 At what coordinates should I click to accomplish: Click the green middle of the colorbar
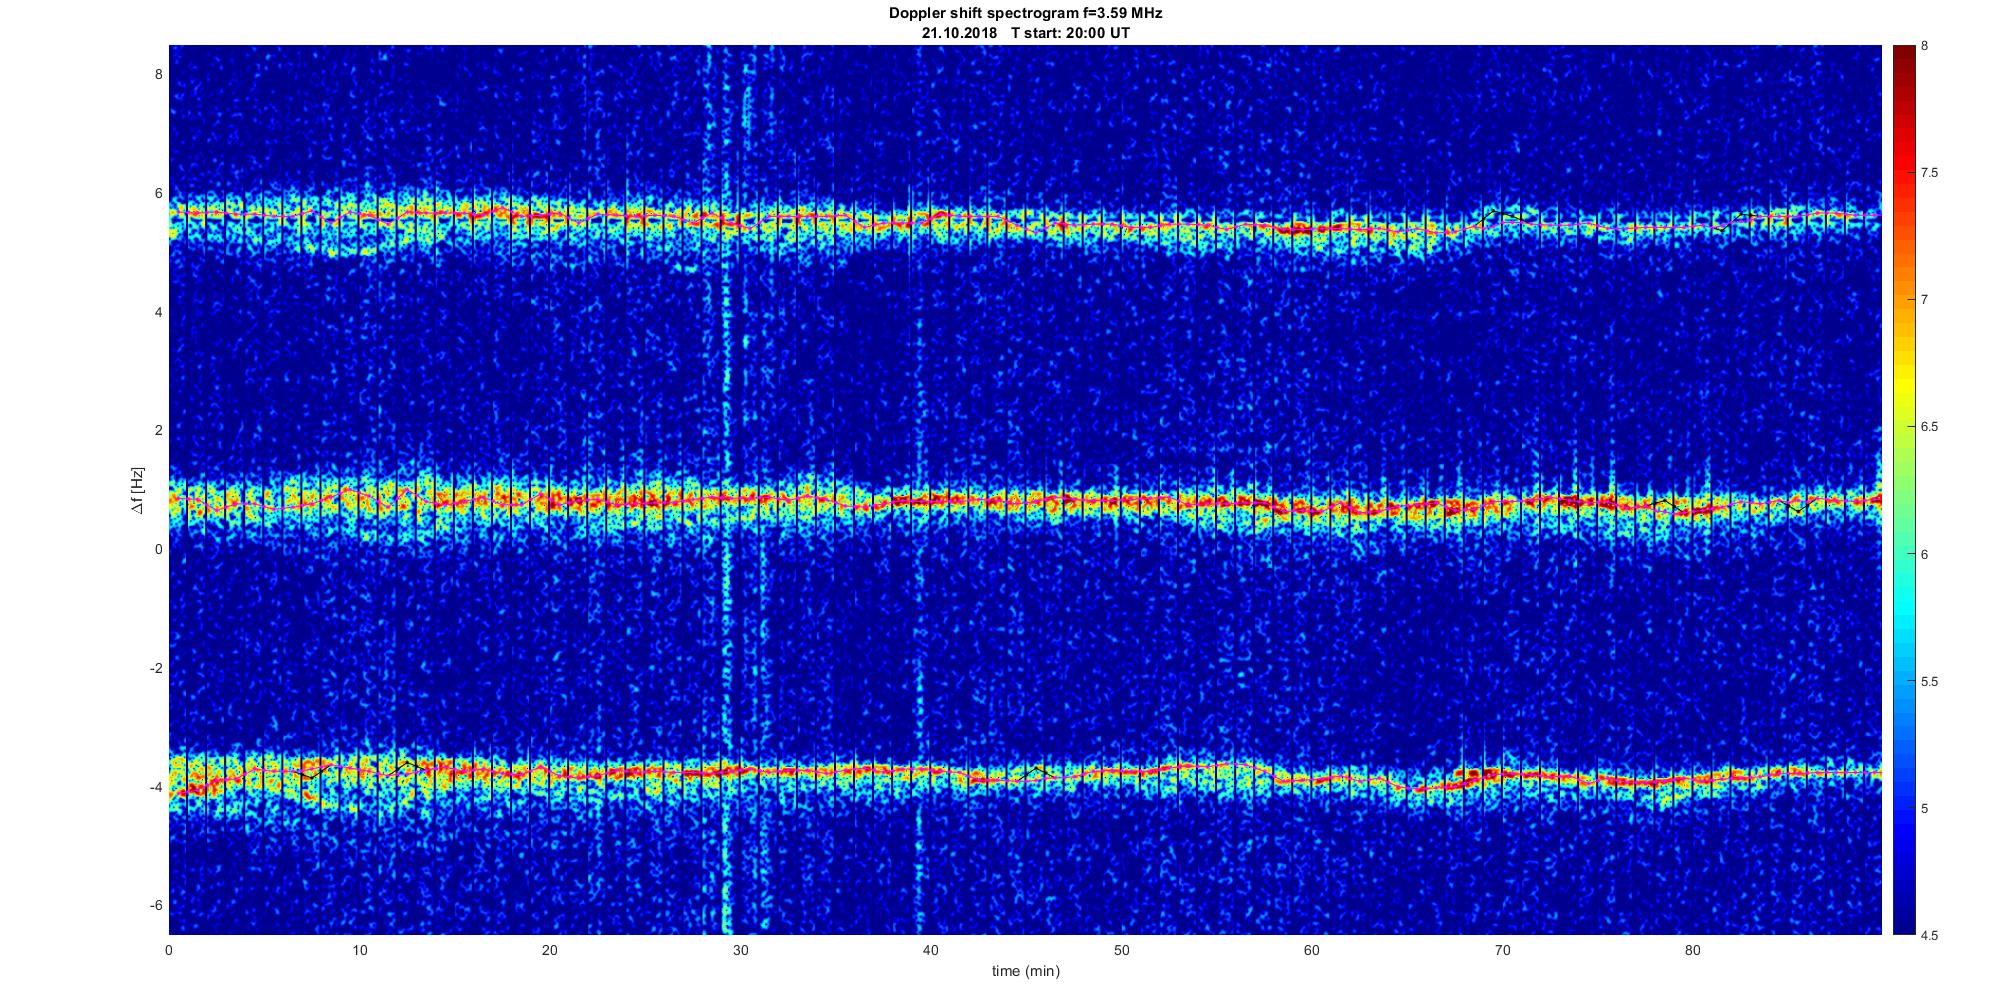(x=1903, y=490)
